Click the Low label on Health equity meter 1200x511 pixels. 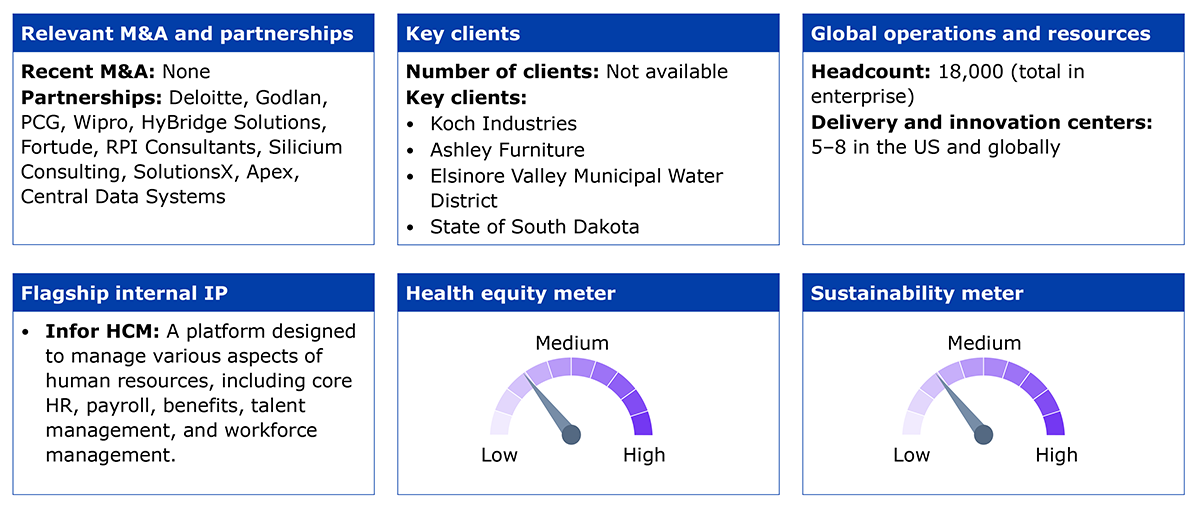coord(499,455)
